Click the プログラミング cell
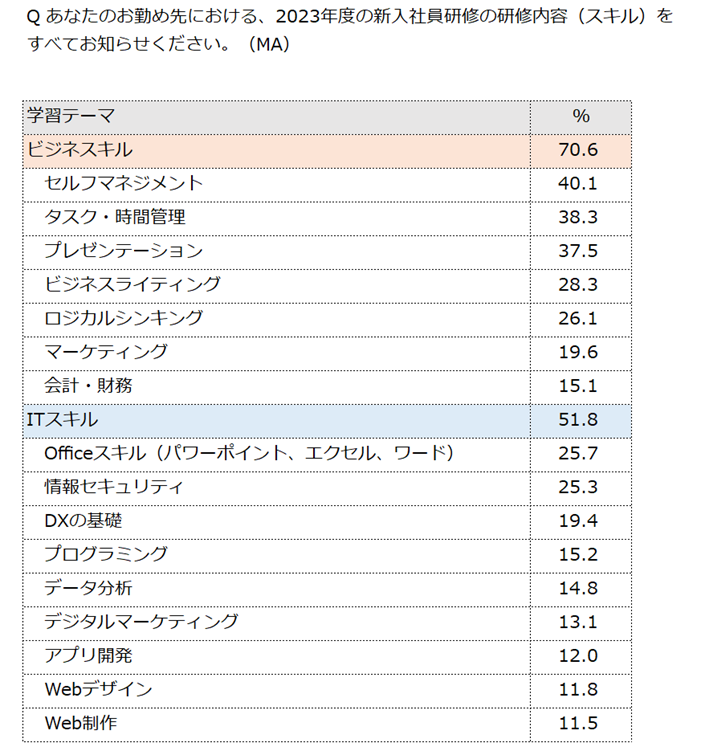This screenshot has height=751, width=701. coord(106,554)
